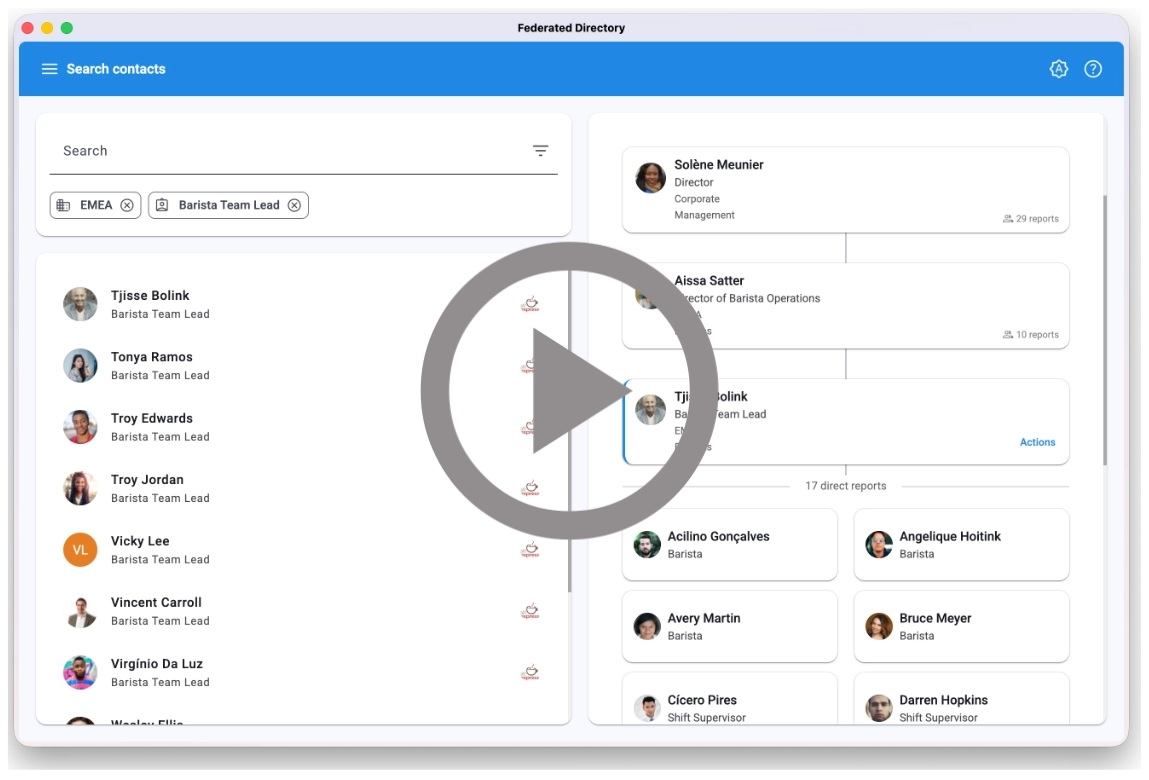This screenshot has width=1149, height=780.
Task: Click Troy Jordan's avatar photo
Action: [80, 488]
